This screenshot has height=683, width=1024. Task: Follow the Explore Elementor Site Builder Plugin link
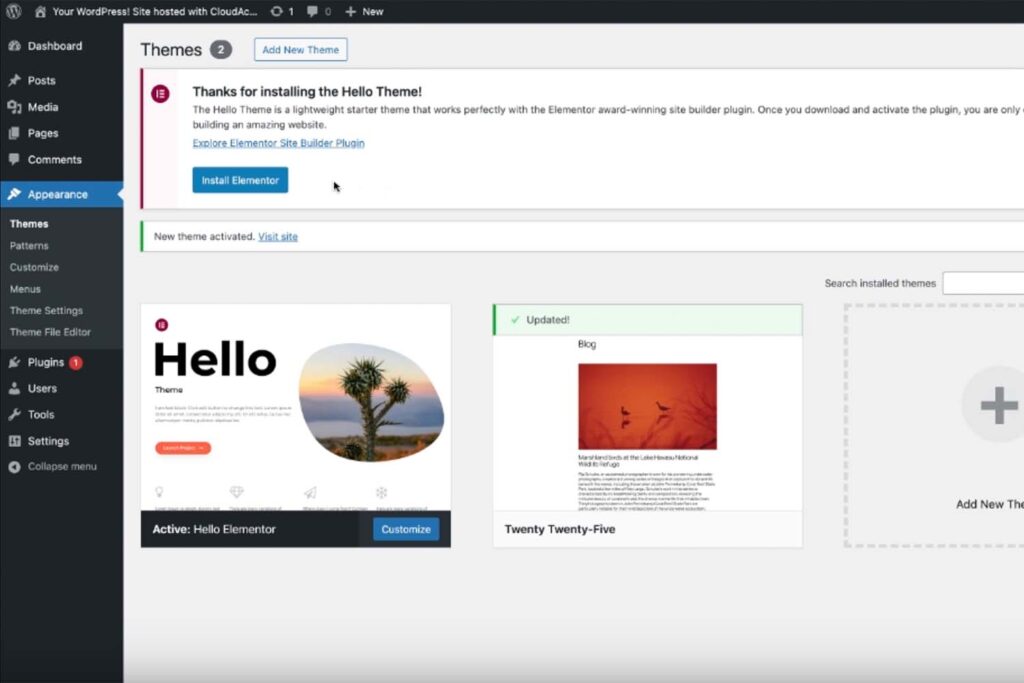[278, 143]
